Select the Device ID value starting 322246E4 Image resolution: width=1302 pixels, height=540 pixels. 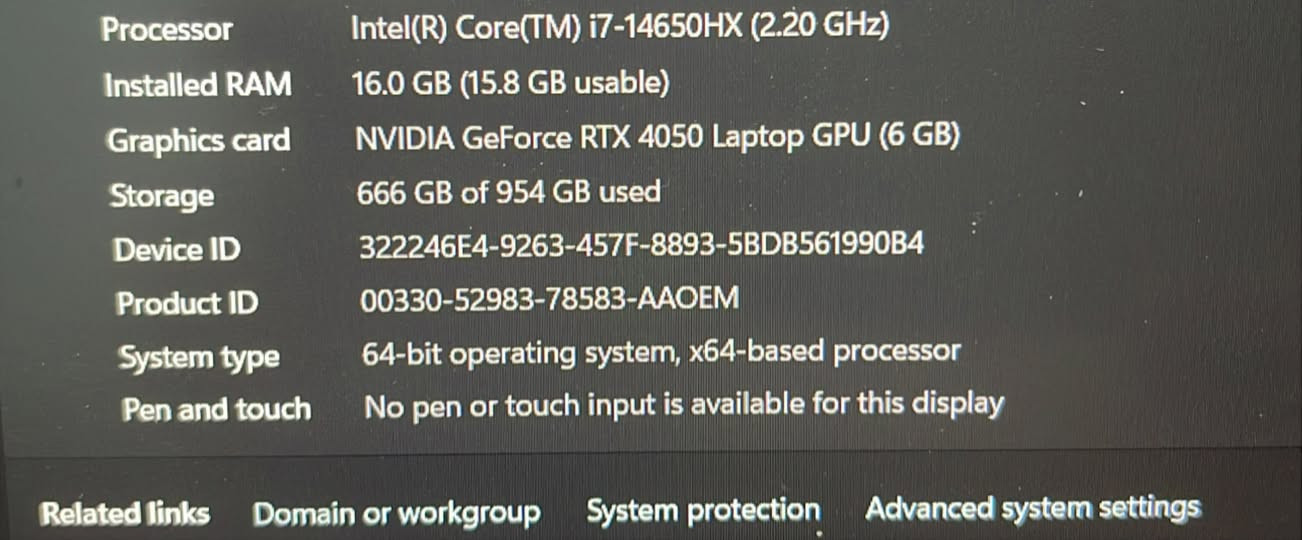pyautogui.click(x=642, y=245)
